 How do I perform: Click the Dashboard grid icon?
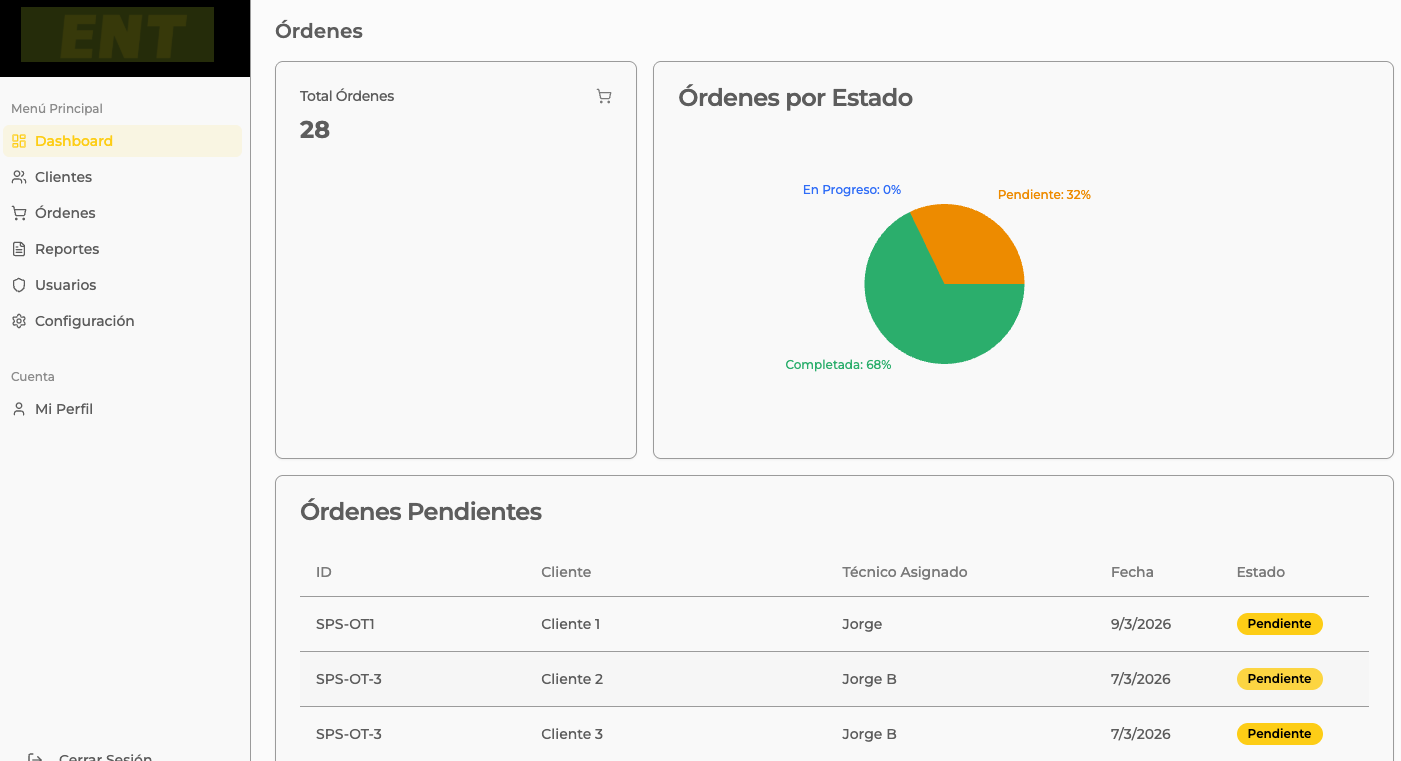click(18, 141)
